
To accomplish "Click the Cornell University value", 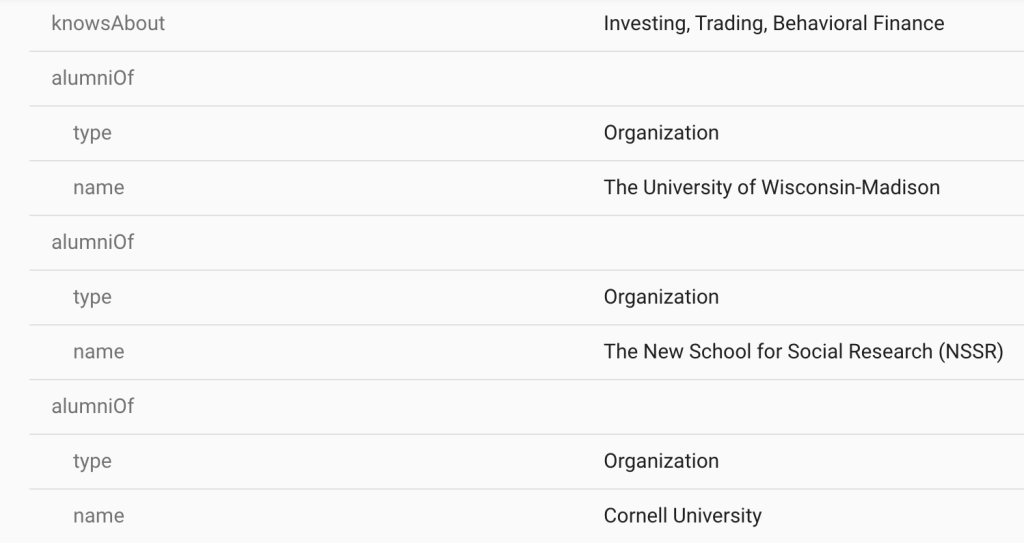I will coord(682,516).
